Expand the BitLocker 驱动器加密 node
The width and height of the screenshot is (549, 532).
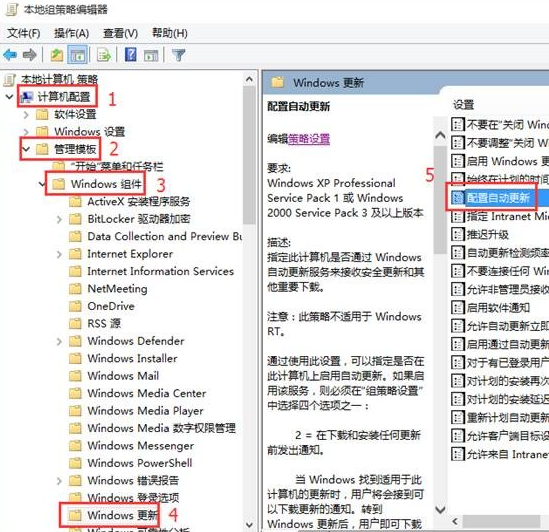click(x=59, y=219)
